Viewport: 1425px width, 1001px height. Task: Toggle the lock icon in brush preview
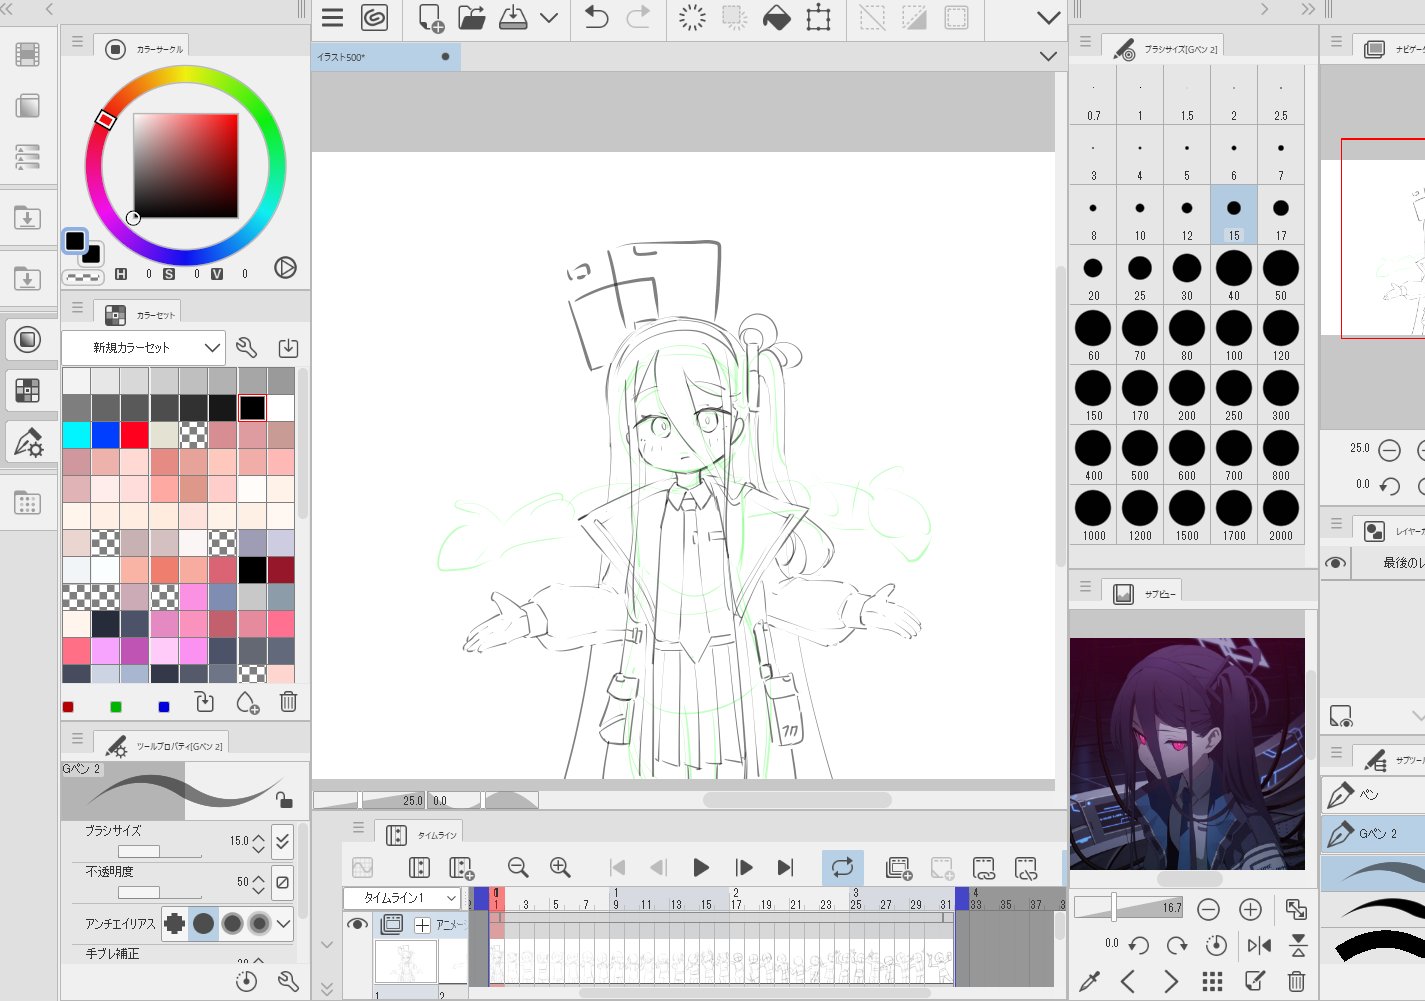click(x=285, y=799)
